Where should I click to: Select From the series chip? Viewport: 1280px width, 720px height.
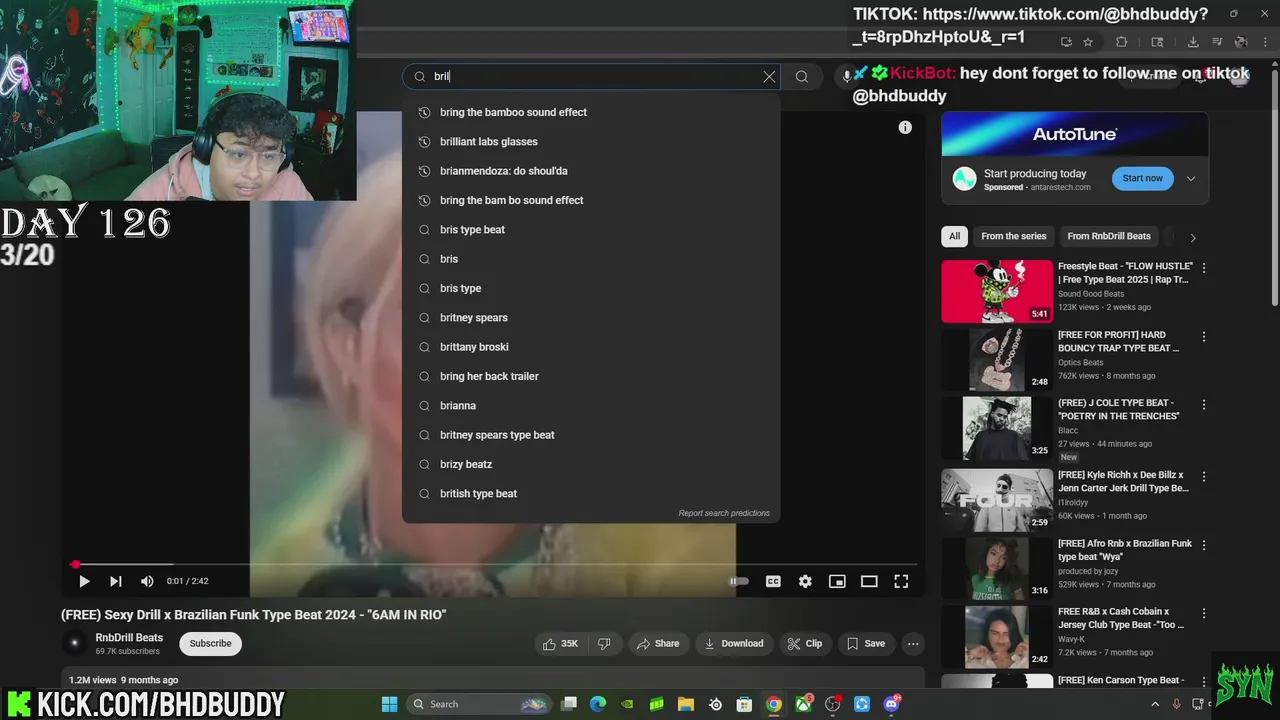point(1014,237)
